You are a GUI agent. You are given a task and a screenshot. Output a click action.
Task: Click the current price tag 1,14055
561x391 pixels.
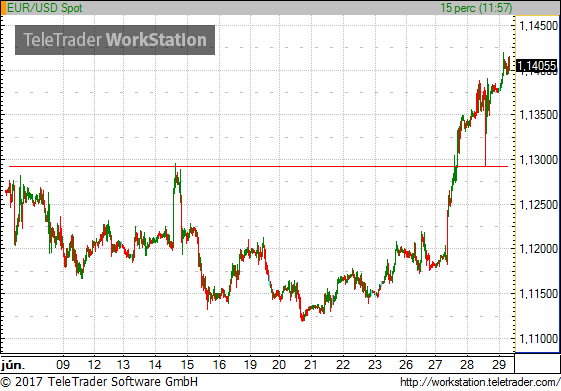coord(537,66)
